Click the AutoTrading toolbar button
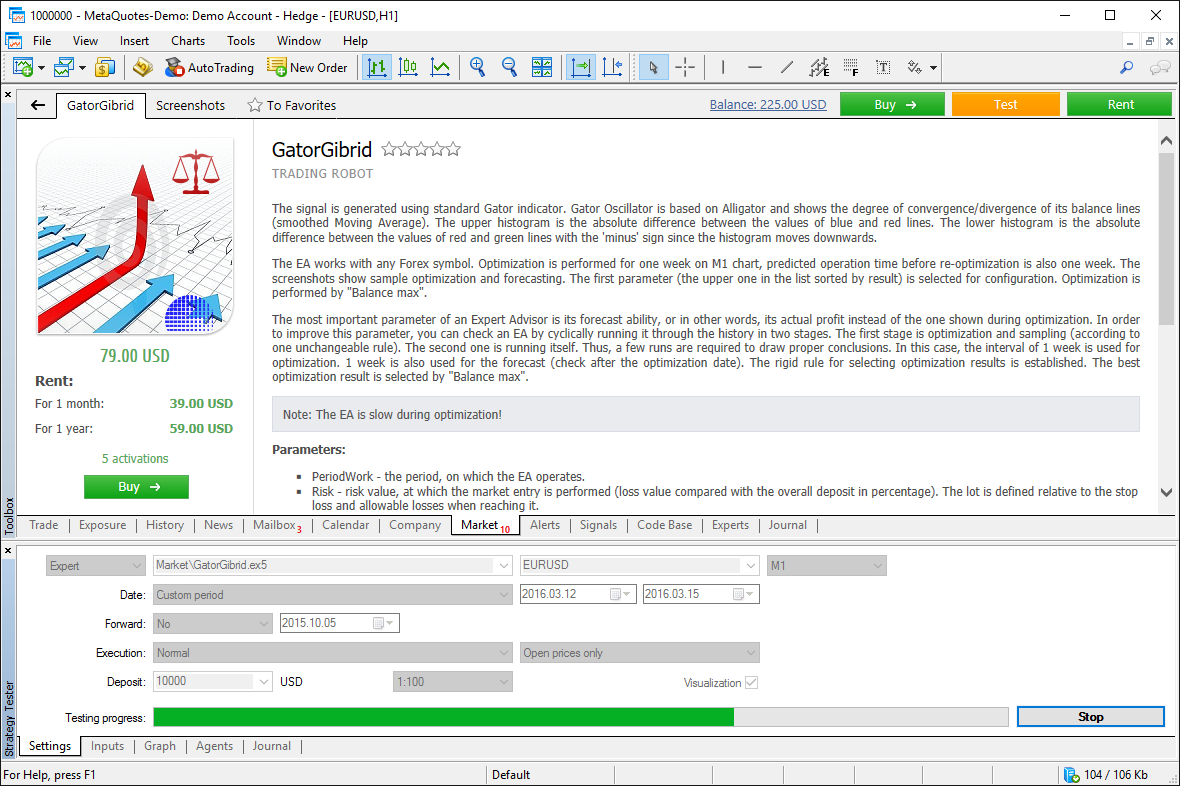This screenshot has height=786, width=1180. coord(209,67)
